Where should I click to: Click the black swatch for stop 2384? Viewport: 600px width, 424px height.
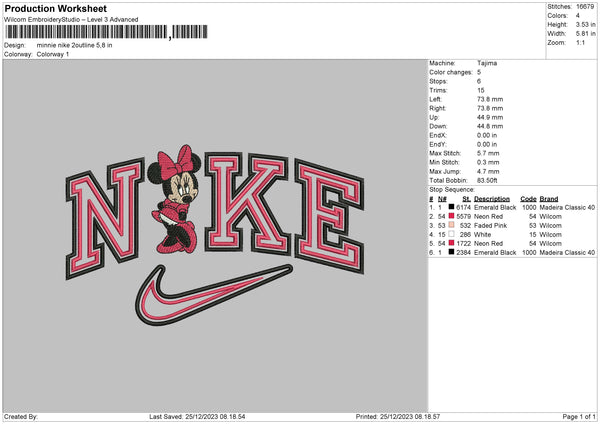[x=451, y=253]
